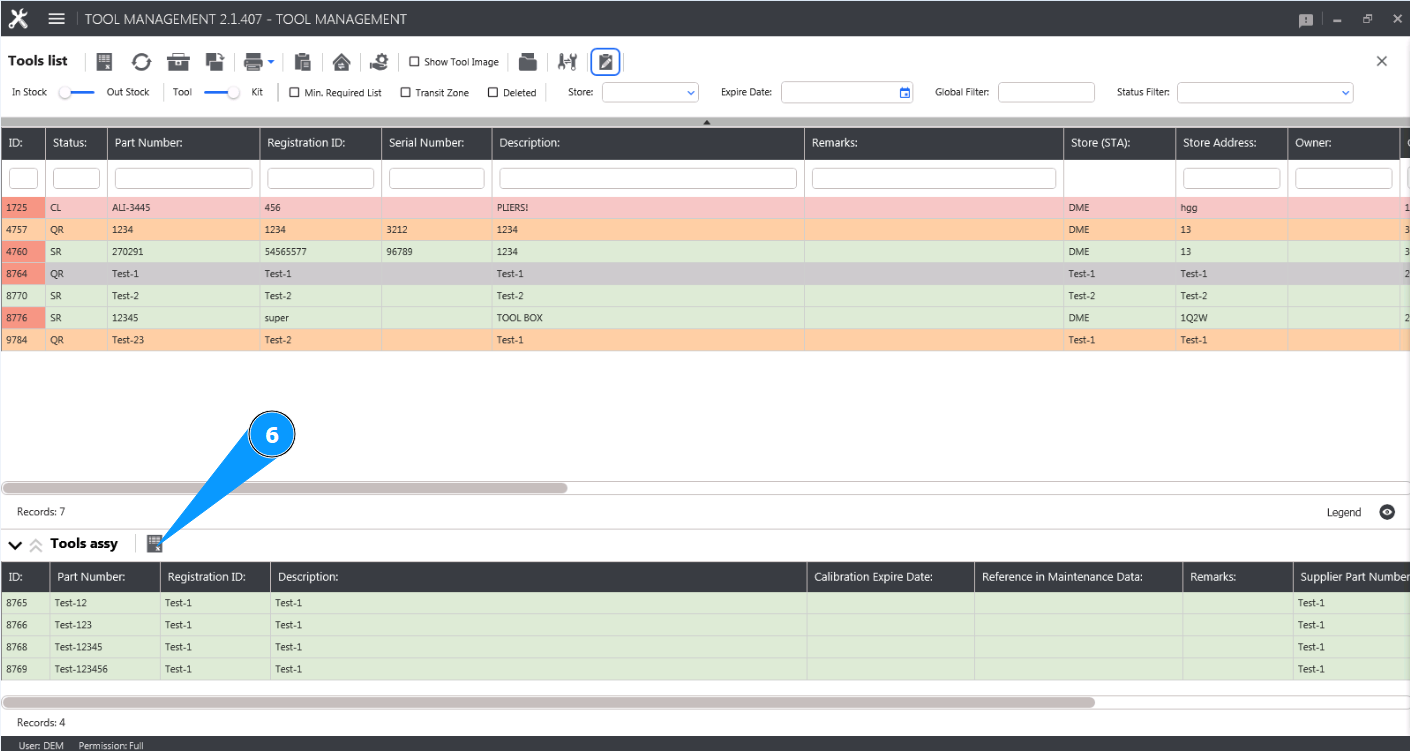Select the row with part number Test-23
This screenshot has height=752, width=1410.
tap(705, 340)
